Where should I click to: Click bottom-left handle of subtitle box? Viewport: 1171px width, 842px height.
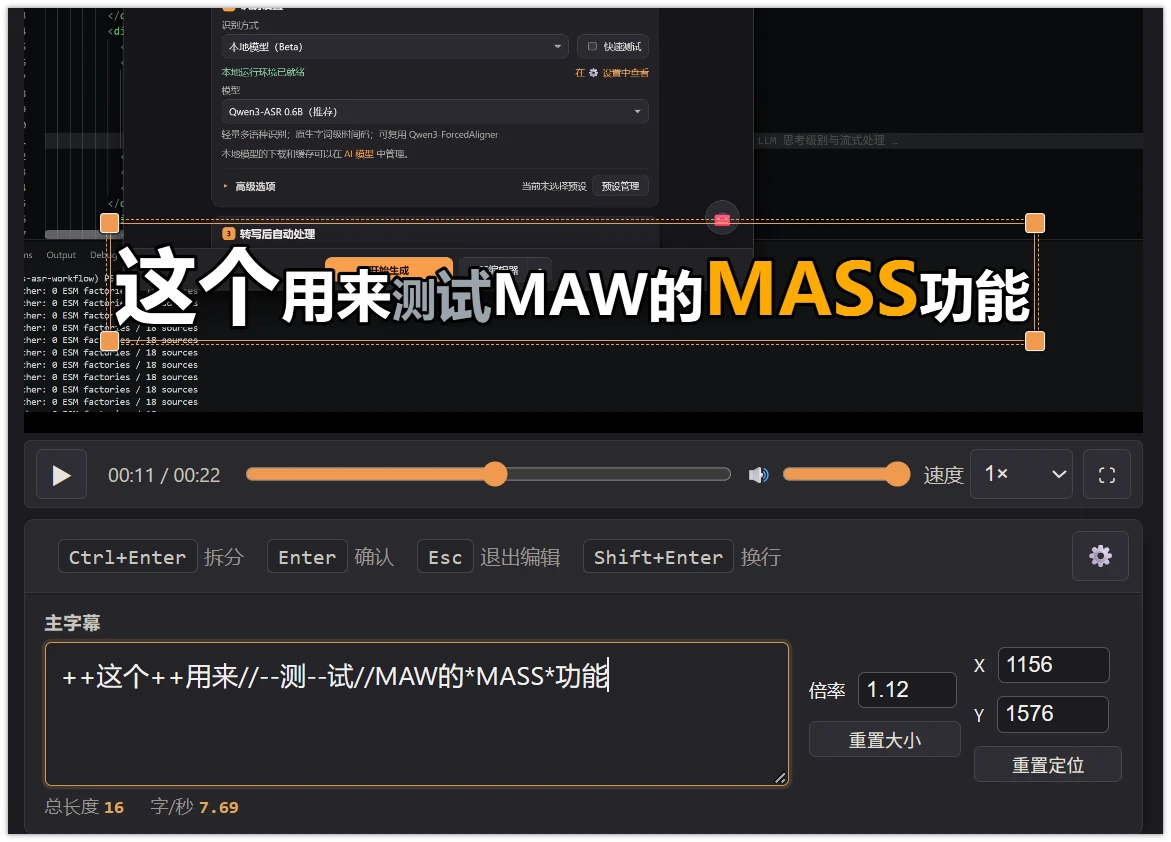pyautogui.click(x=110, y=341)
